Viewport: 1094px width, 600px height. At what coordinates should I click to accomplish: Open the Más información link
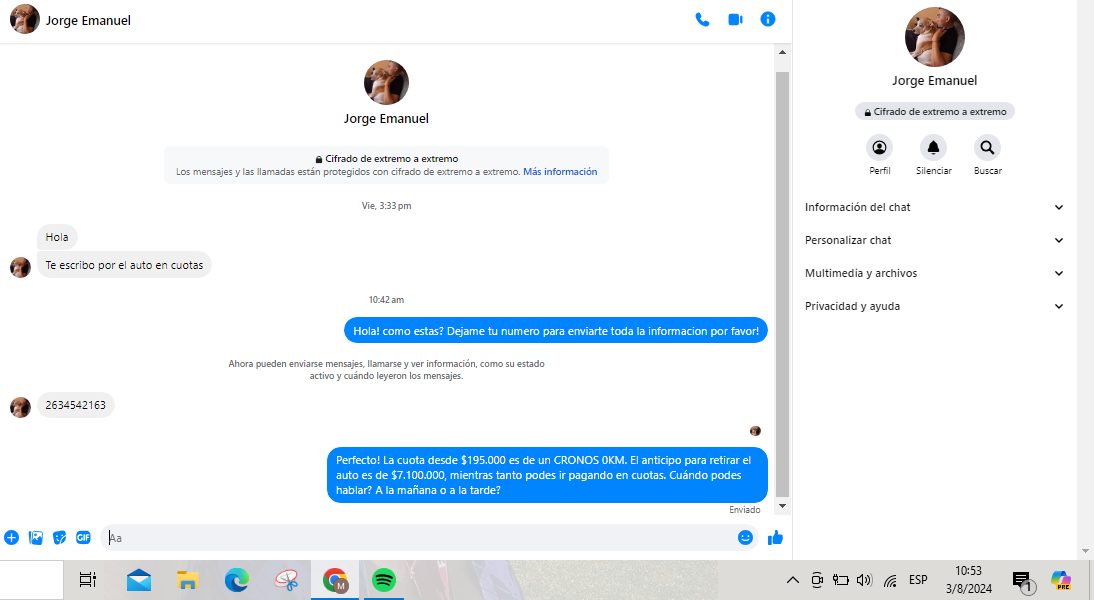pyautogui.click(x=560, y=172)
